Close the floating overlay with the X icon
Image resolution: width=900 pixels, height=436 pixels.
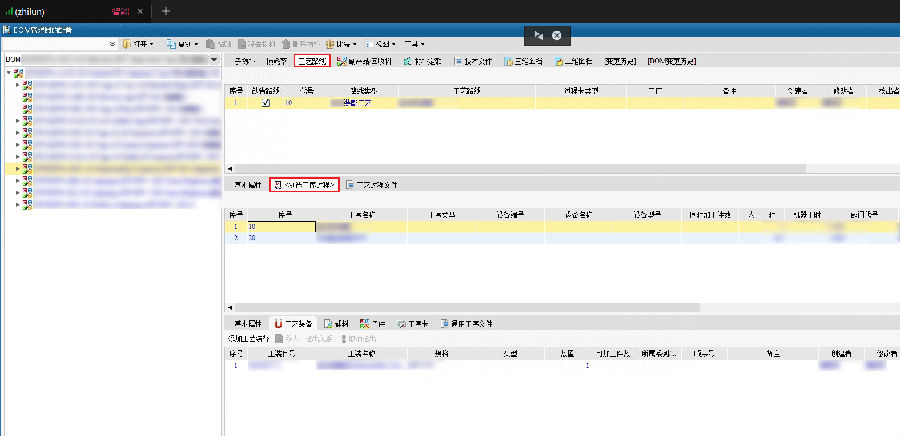coord(556,35)
